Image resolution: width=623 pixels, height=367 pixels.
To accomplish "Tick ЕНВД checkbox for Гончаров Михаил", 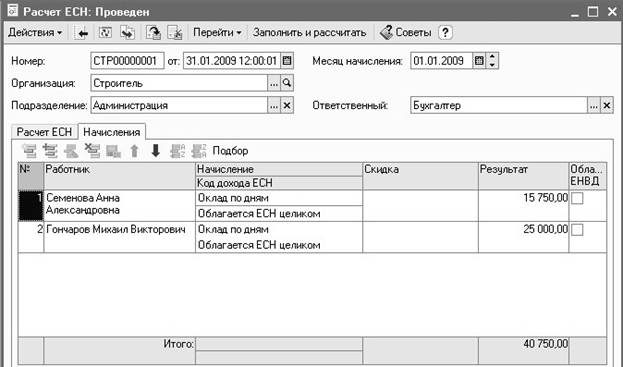I will tap(577, 229).
